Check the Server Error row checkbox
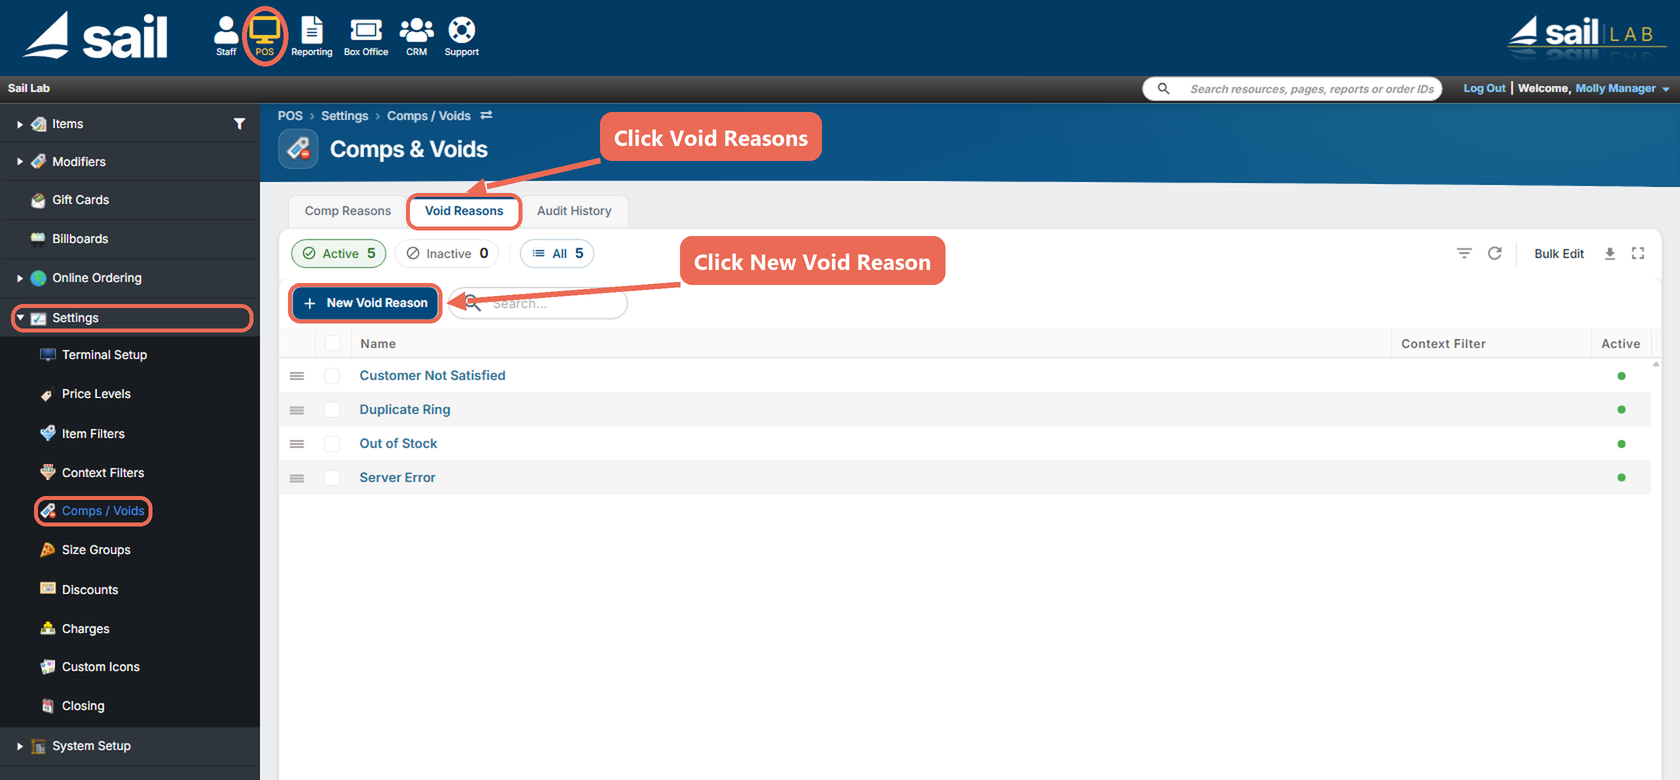This screenshot has height=780, width=1680. pos(332,478)
